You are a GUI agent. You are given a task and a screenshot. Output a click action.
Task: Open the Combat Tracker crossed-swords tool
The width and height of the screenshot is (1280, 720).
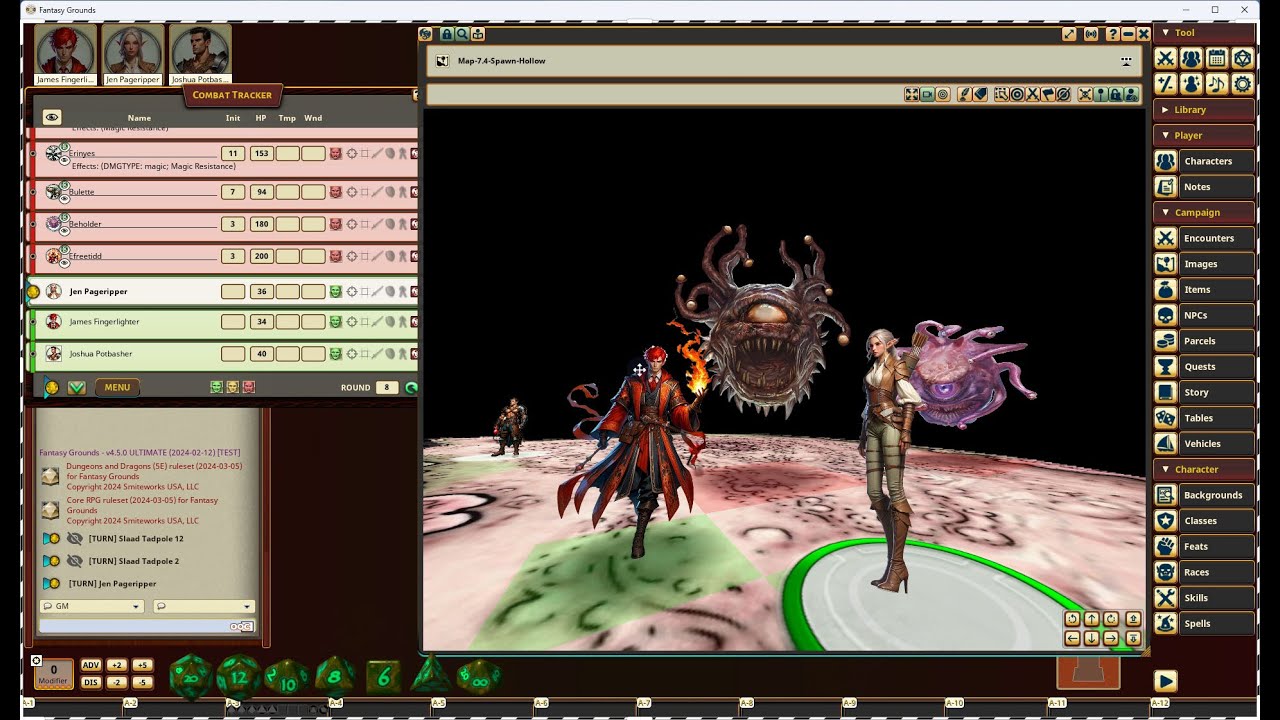coord(1165,58)
